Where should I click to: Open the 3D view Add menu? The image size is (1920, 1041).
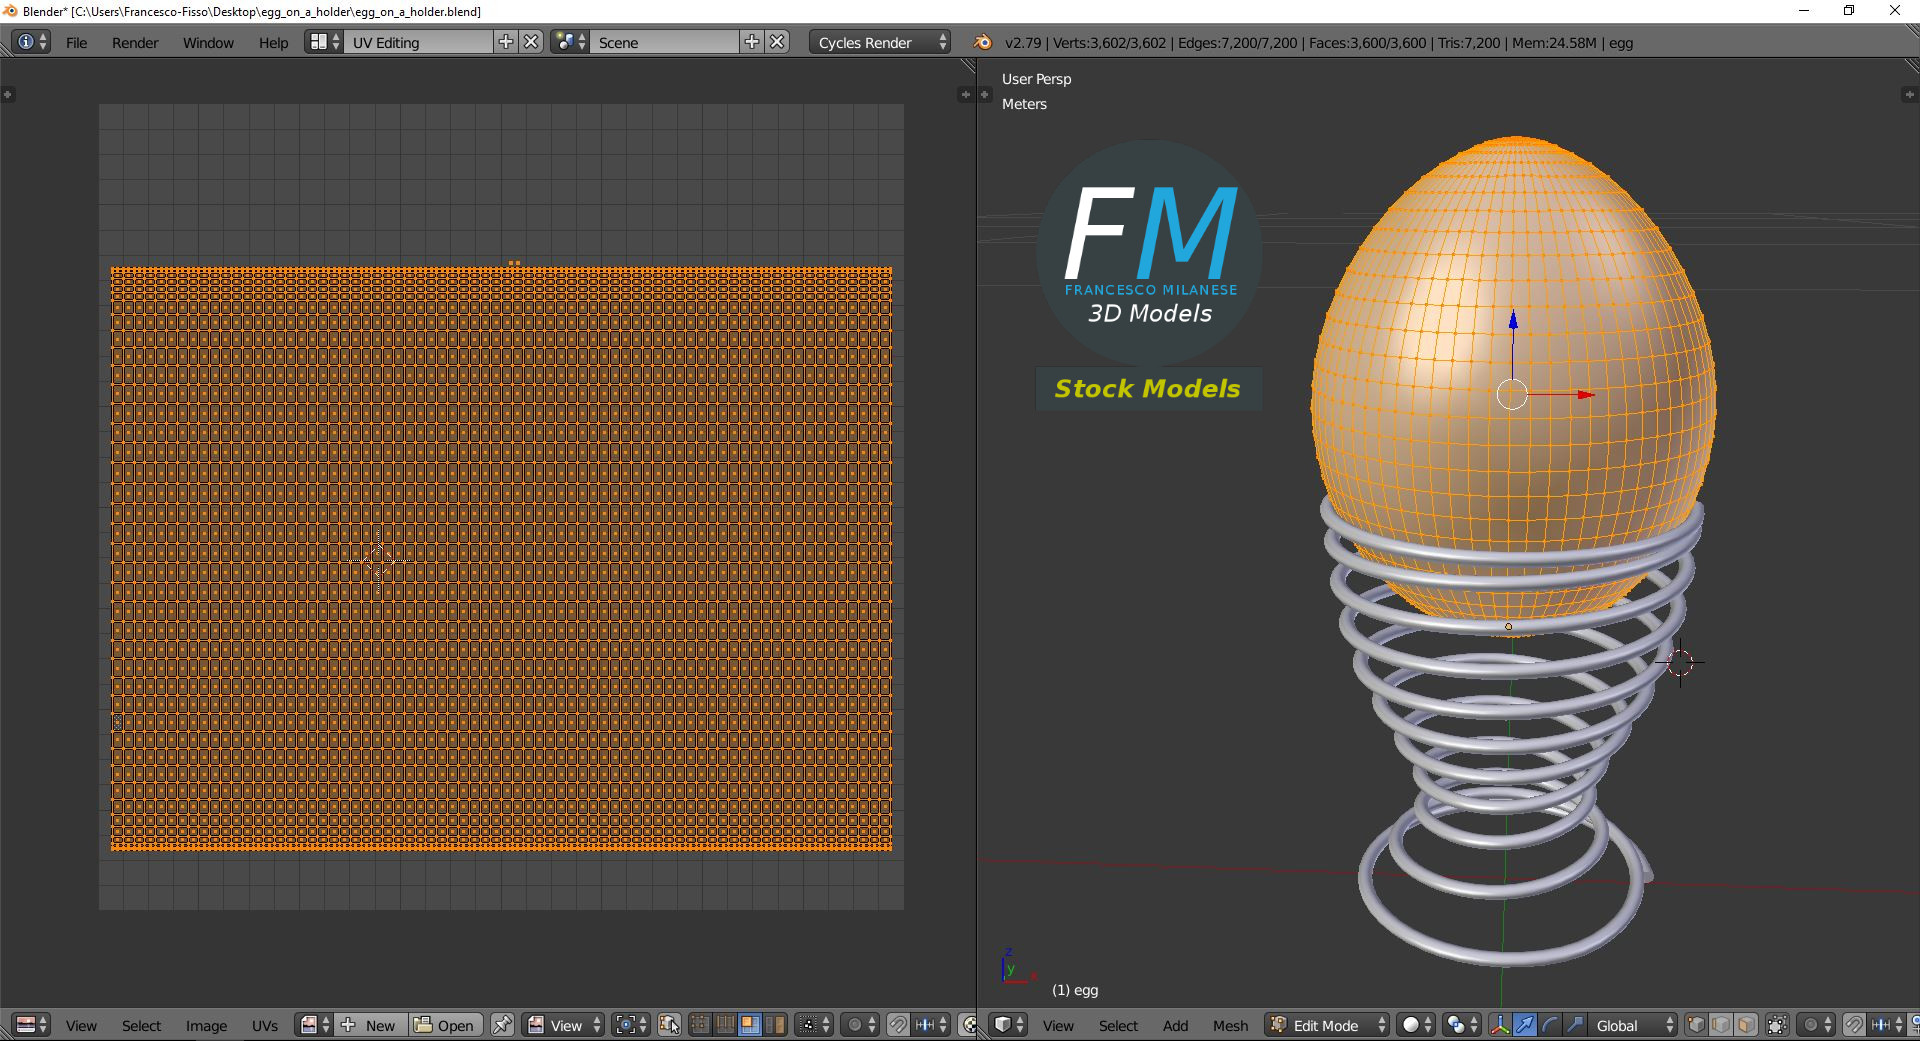1175,1025
